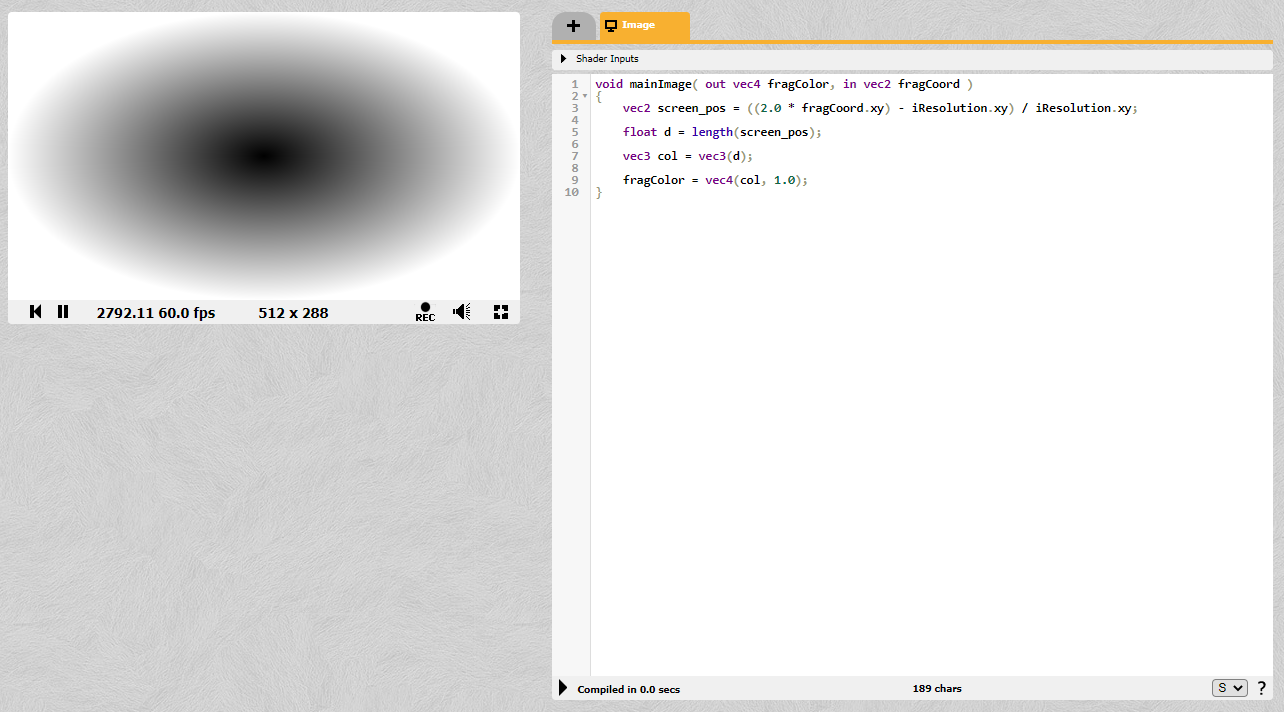
Task: Place cursor on the fragColor assignment line
Action: [x=714, y=180]
